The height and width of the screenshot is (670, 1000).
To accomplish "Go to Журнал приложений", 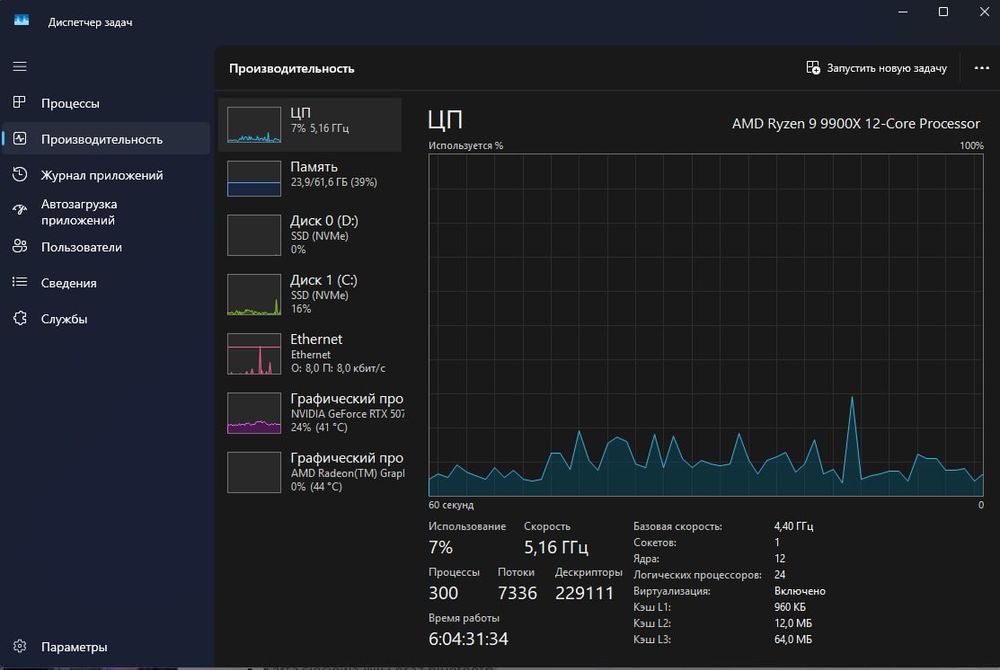I will 107,175.
